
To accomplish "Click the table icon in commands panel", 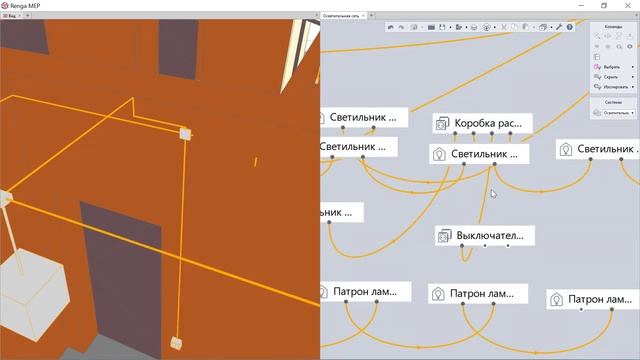I will point(597,57).
